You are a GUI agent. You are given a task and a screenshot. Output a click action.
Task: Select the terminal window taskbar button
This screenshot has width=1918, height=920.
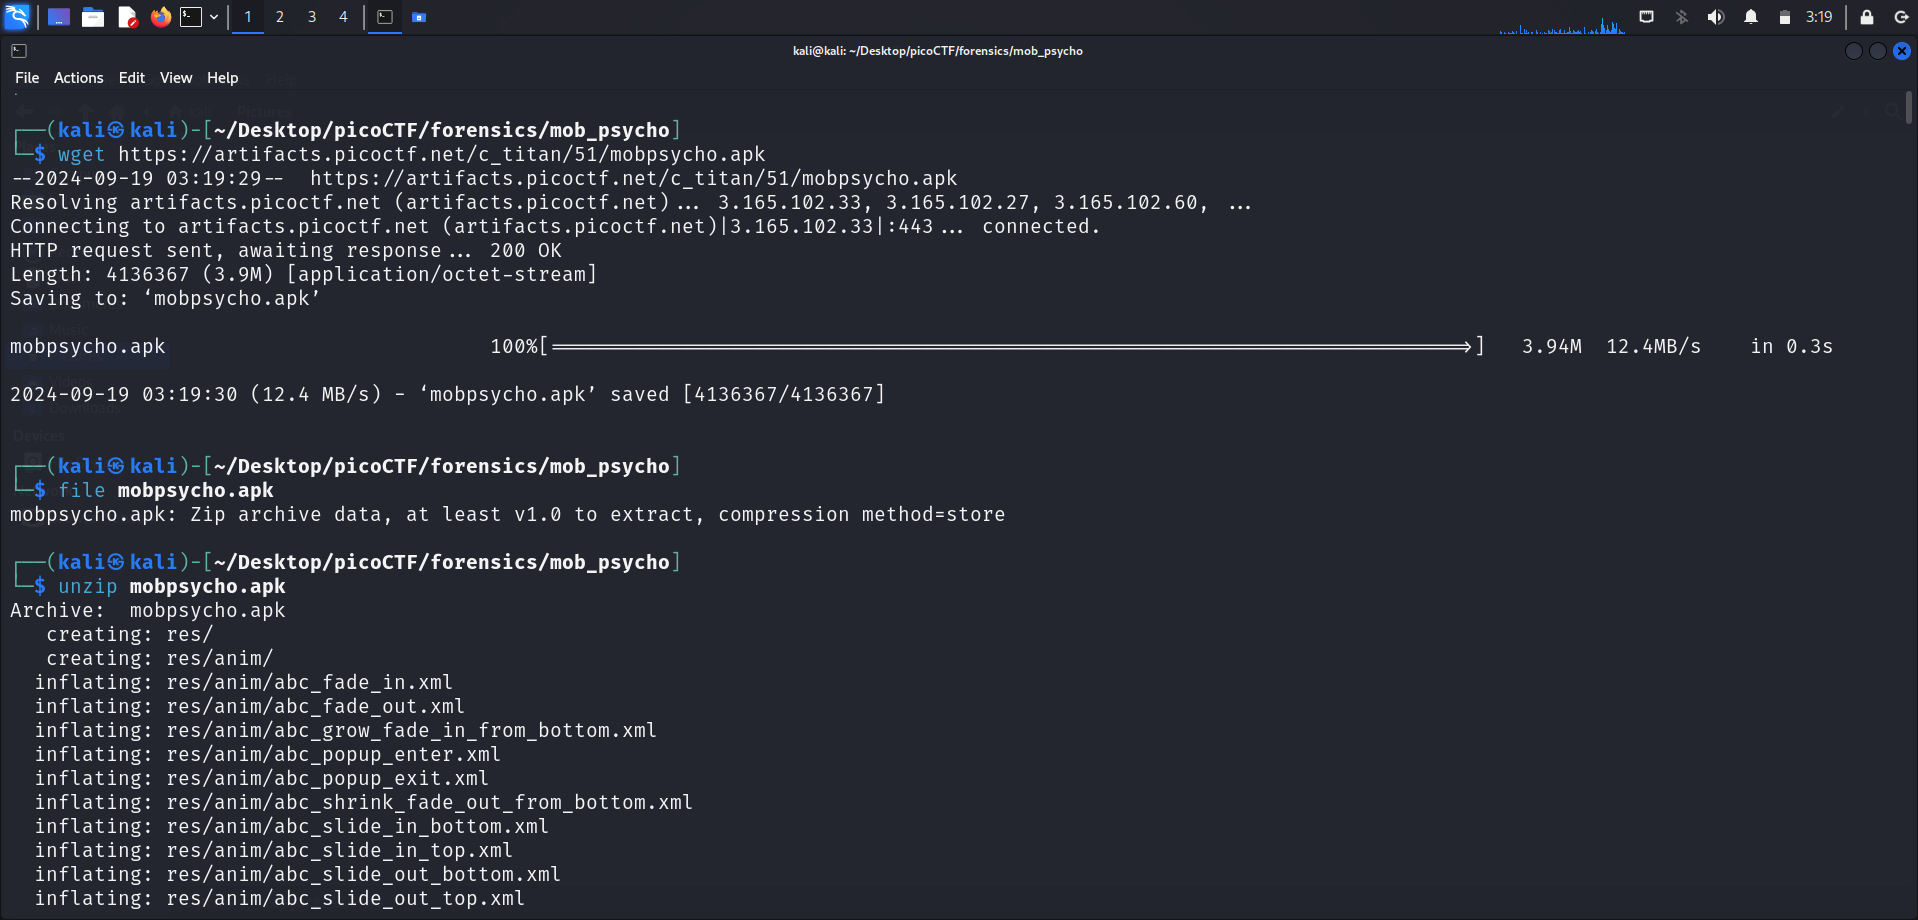(x=385, y=17)
